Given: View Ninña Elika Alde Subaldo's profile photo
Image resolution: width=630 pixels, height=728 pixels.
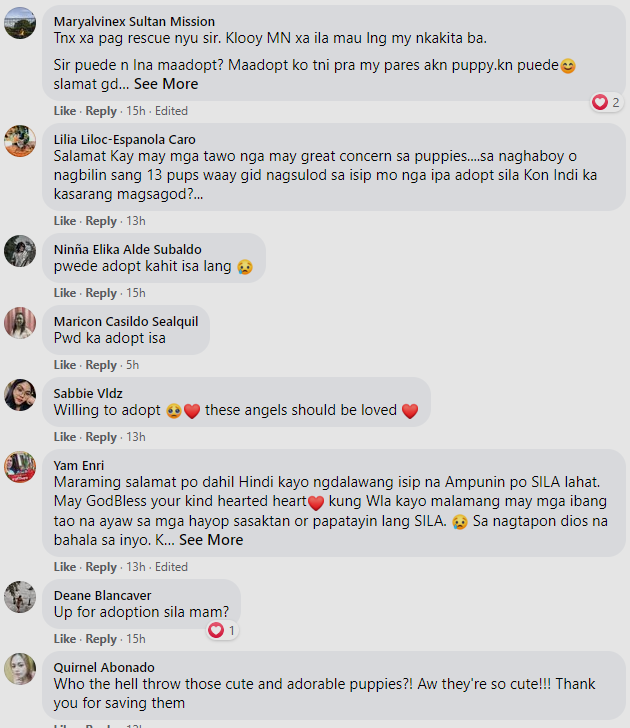Looking at the screenshot, I should point(20,251).
